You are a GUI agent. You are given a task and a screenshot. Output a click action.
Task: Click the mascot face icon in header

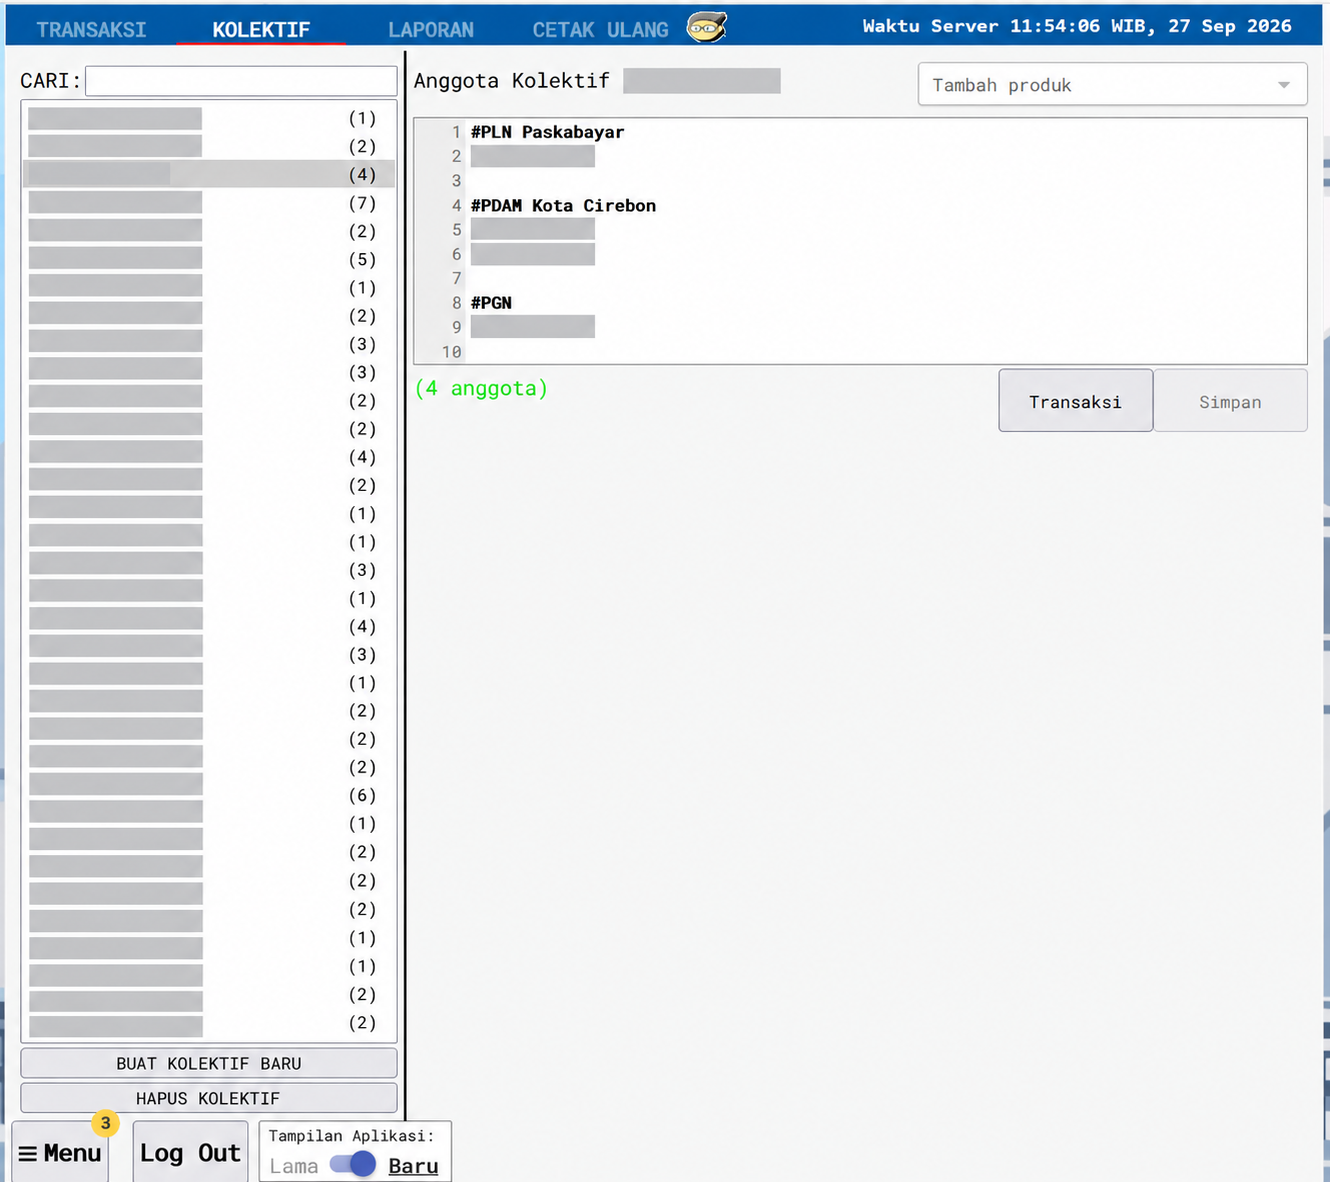[707, 27]
